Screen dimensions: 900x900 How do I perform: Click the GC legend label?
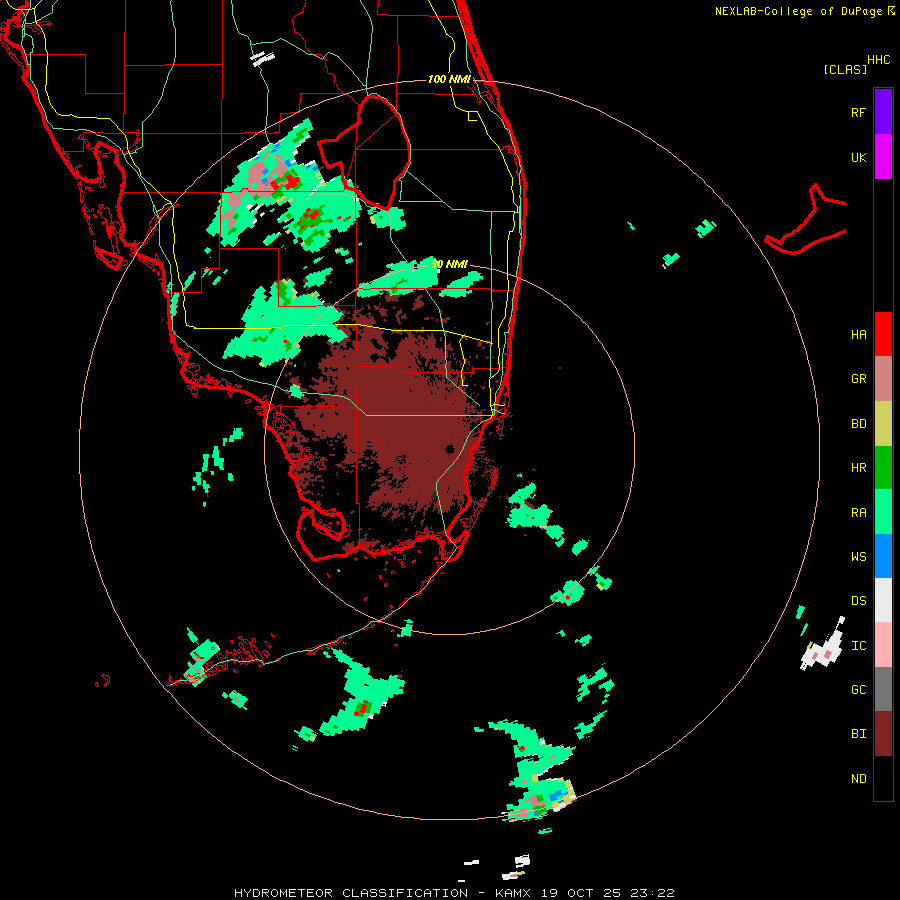pos(858,689)
